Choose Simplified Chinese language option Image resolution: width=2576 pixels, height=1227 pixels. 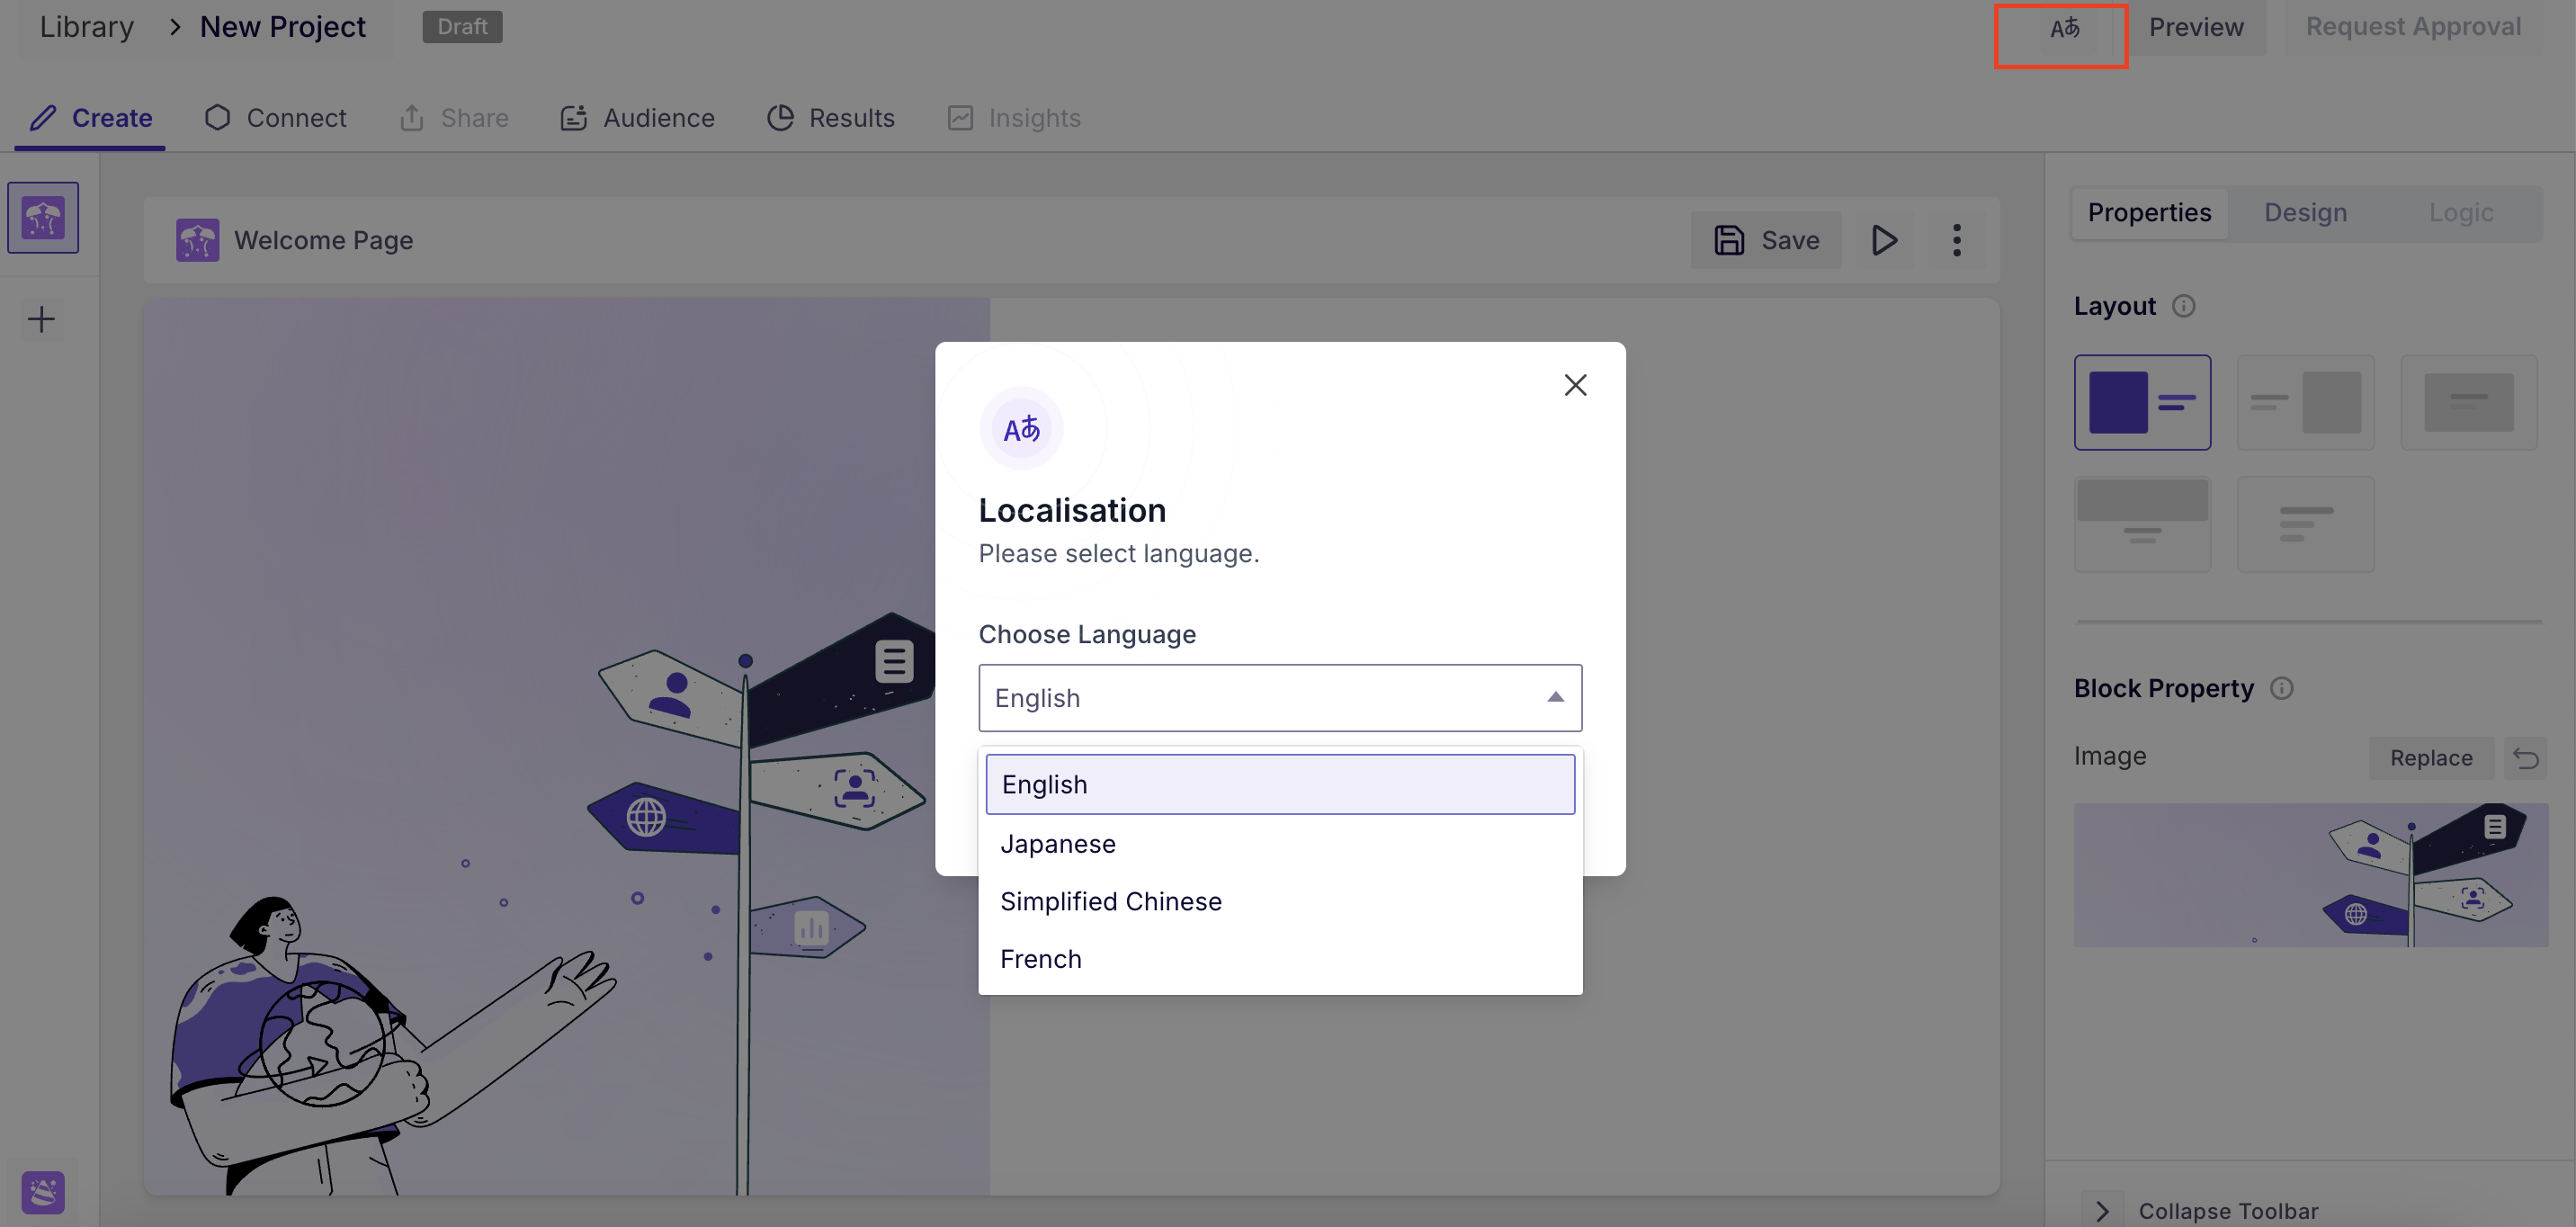(x=1280, y=902)
